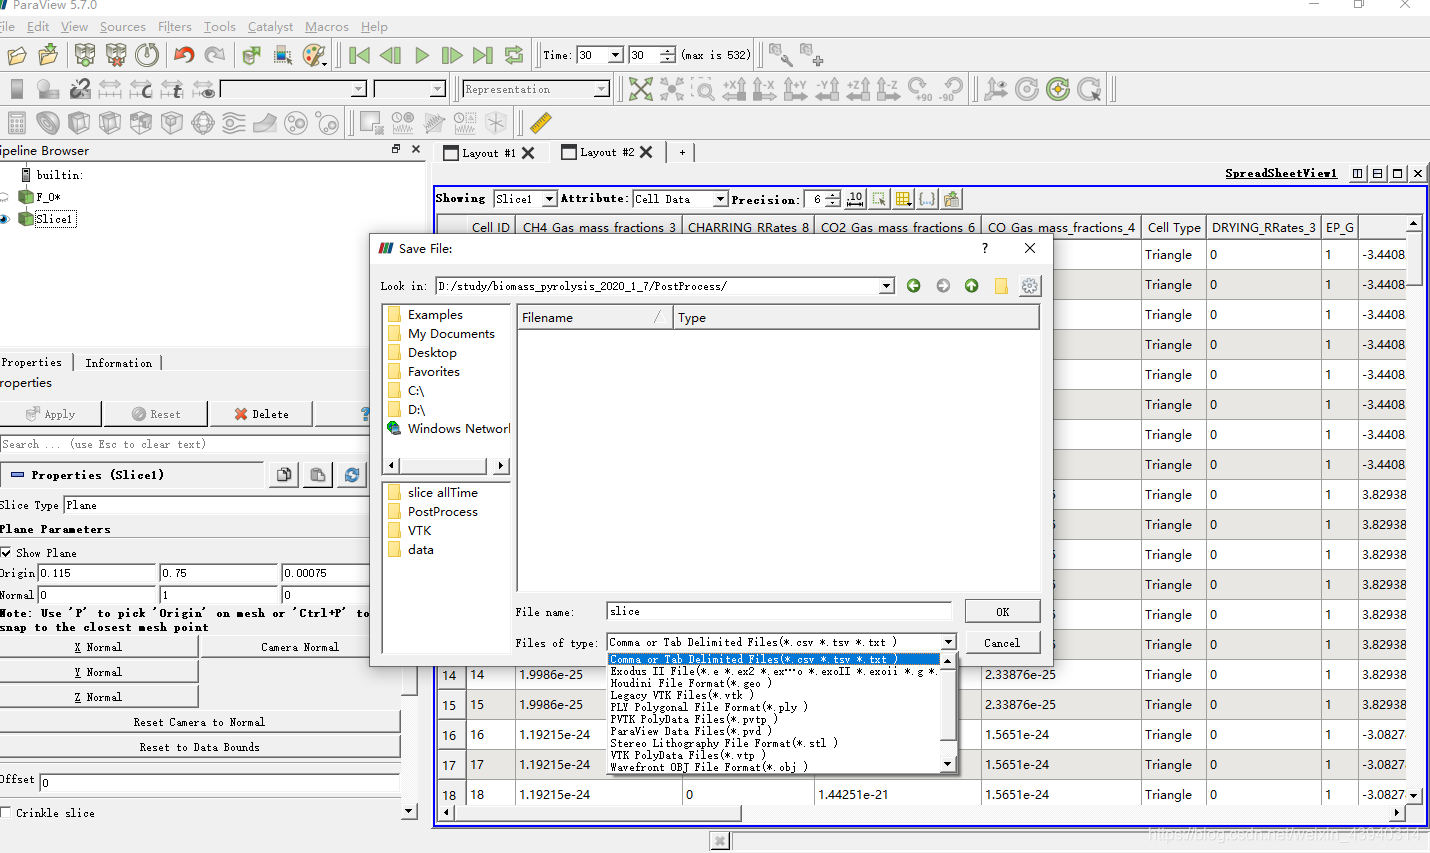
Task: Click the Export Spreadsheet icon
Action: pos(951,199)
